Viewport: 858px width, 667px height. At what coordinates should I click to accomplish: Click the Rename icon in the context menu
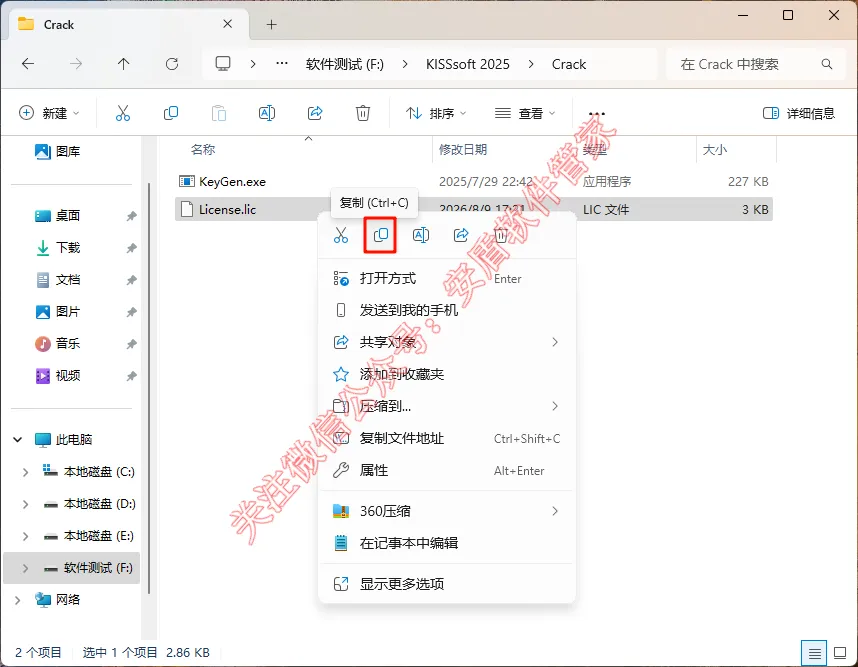click(x=421, y=235)
